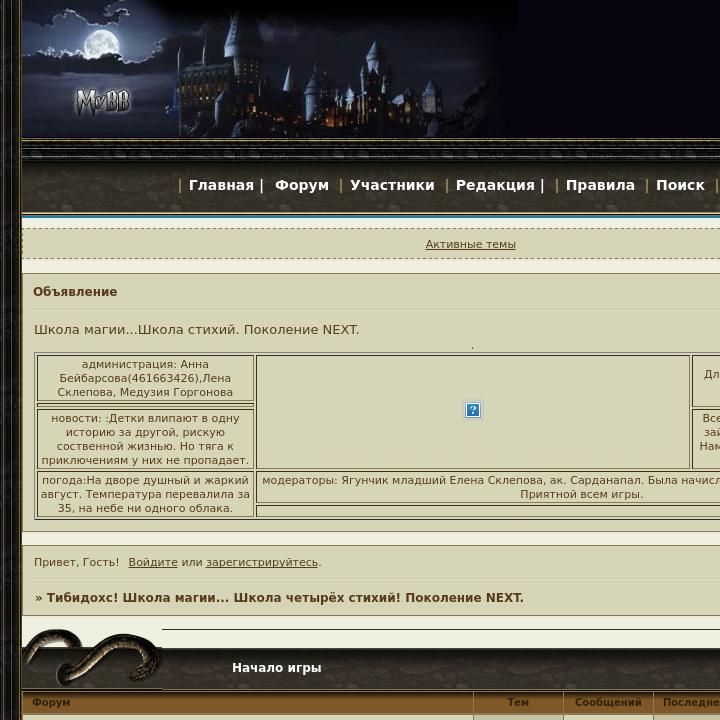Open the Поиск menu item

(680, 185)
